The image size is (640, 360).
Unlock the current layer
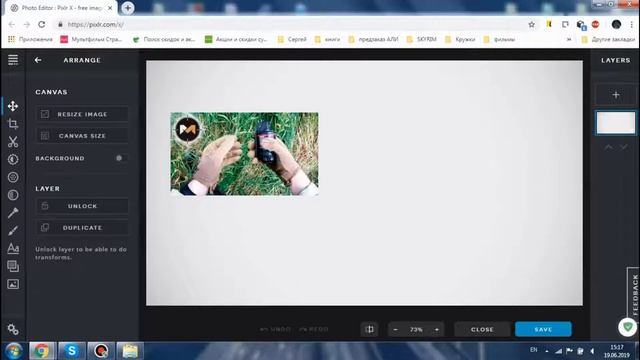click(82, 206)
